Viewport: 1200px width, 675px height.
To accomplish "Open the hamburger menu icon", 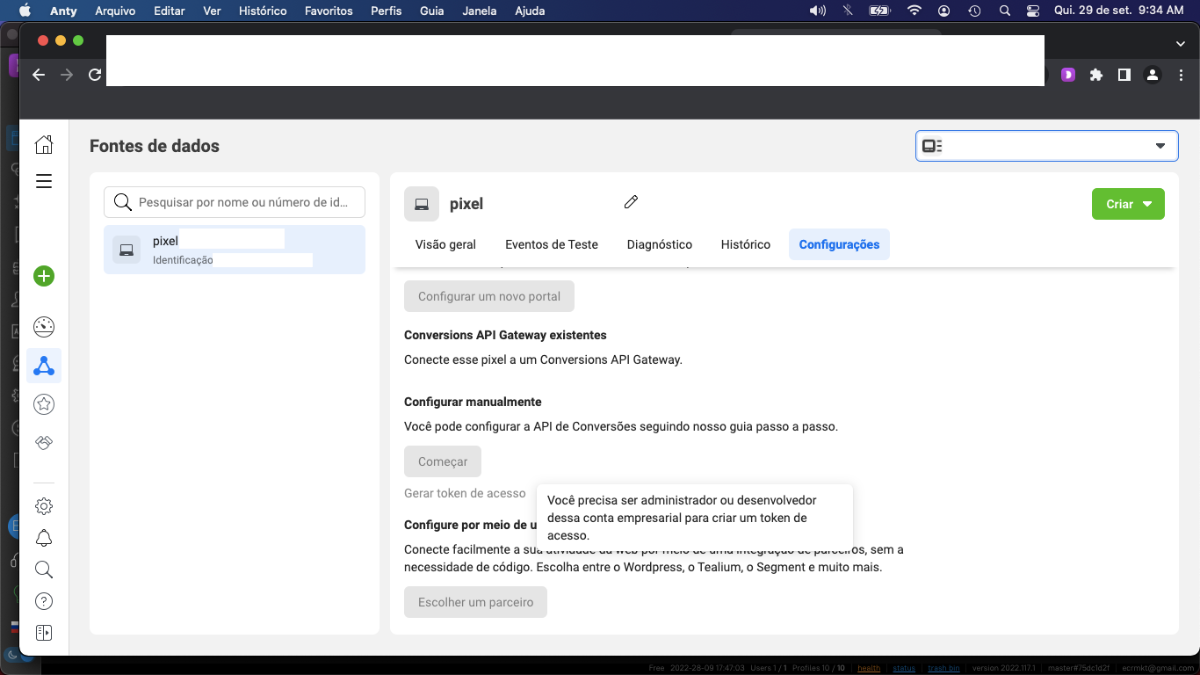I will (x=44, y=181).
